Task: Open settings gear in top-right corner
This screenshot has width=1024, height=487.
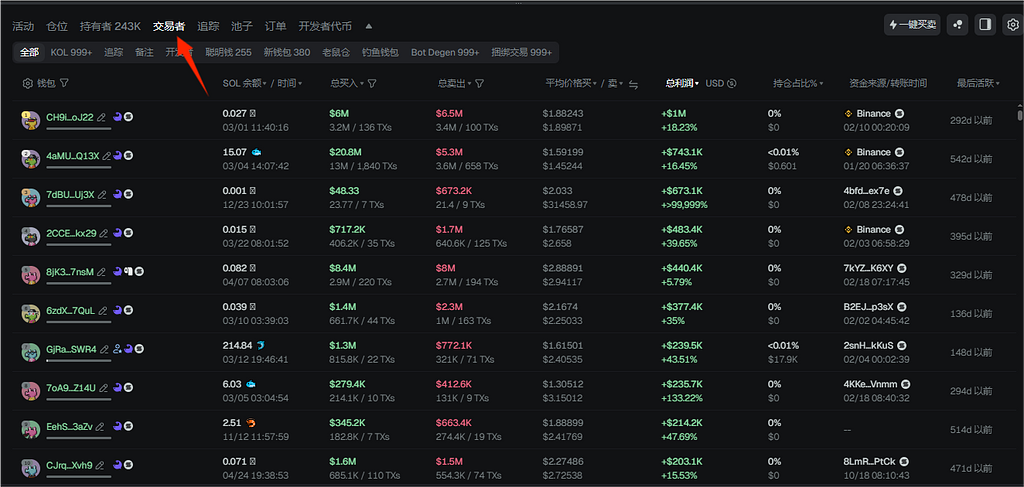Action: (x=1011, y=25)
